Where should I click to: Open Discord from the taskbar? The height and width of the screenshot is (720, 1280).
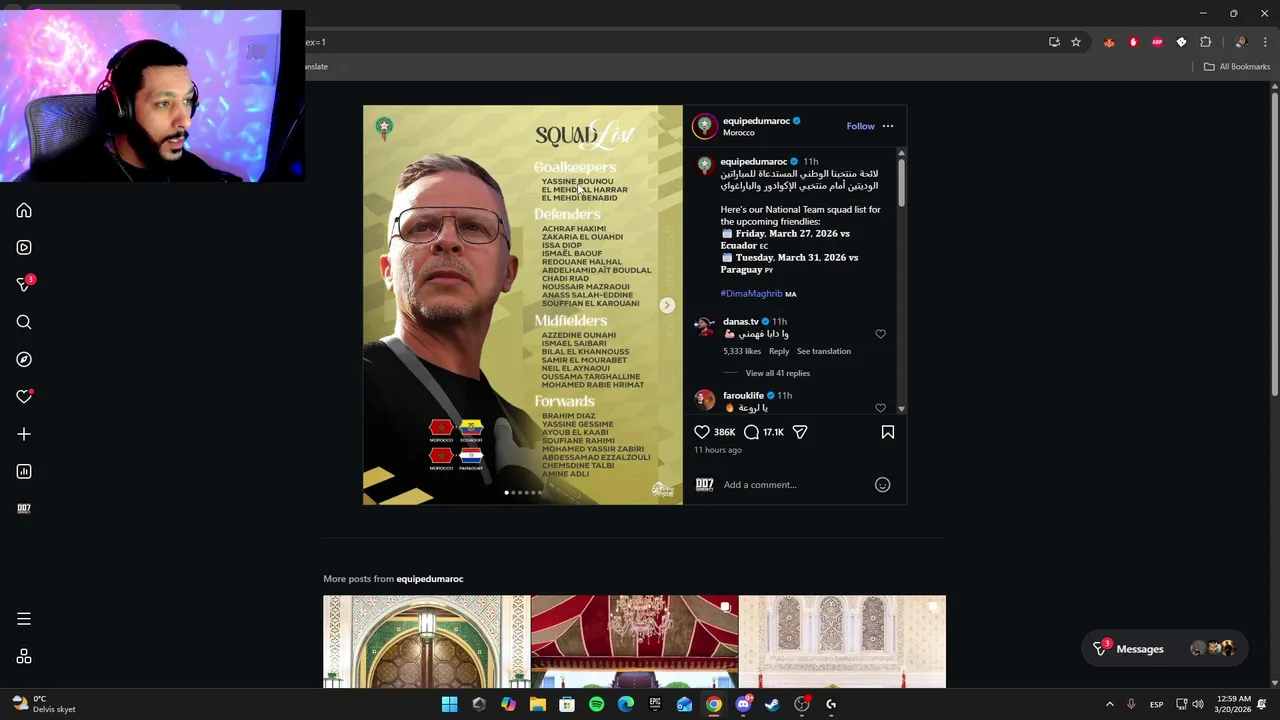[743, 704]
